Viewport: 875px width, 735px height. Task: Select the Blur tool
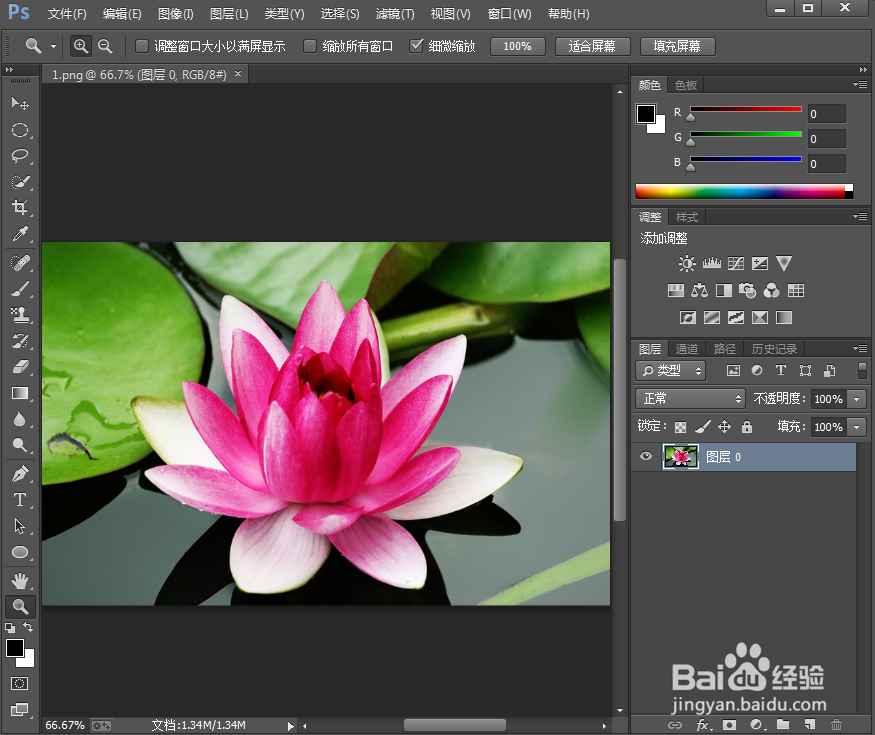(x=20, y=419)
